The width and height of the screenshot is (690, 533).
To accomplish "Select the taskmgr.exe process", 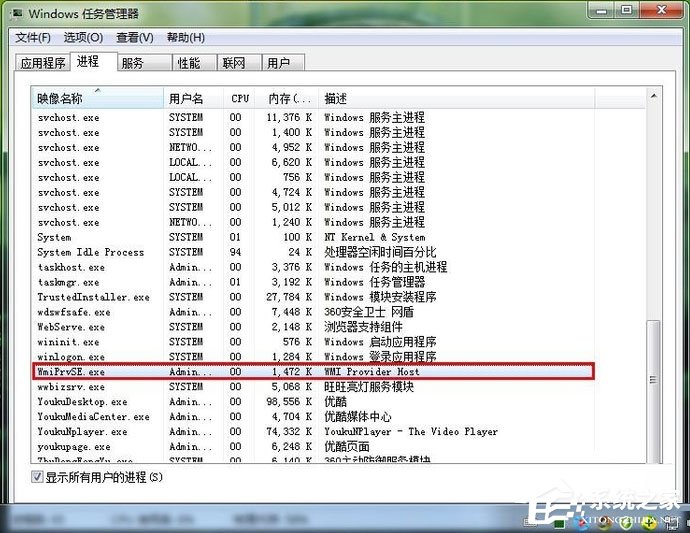I will [313, 282].
